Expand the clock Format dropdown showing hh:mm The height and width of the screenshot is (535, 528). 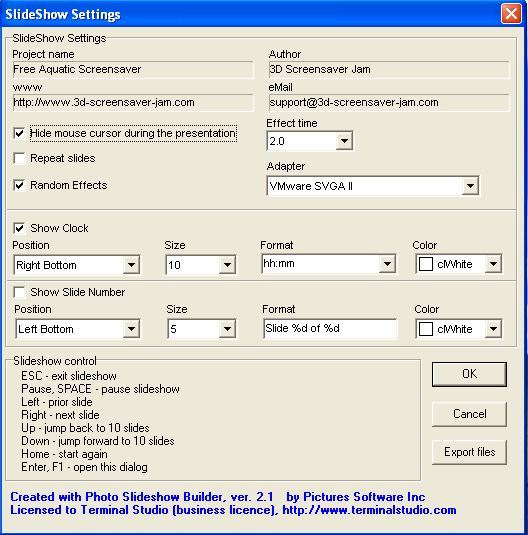pyautogui.click(x=387, y=264)
